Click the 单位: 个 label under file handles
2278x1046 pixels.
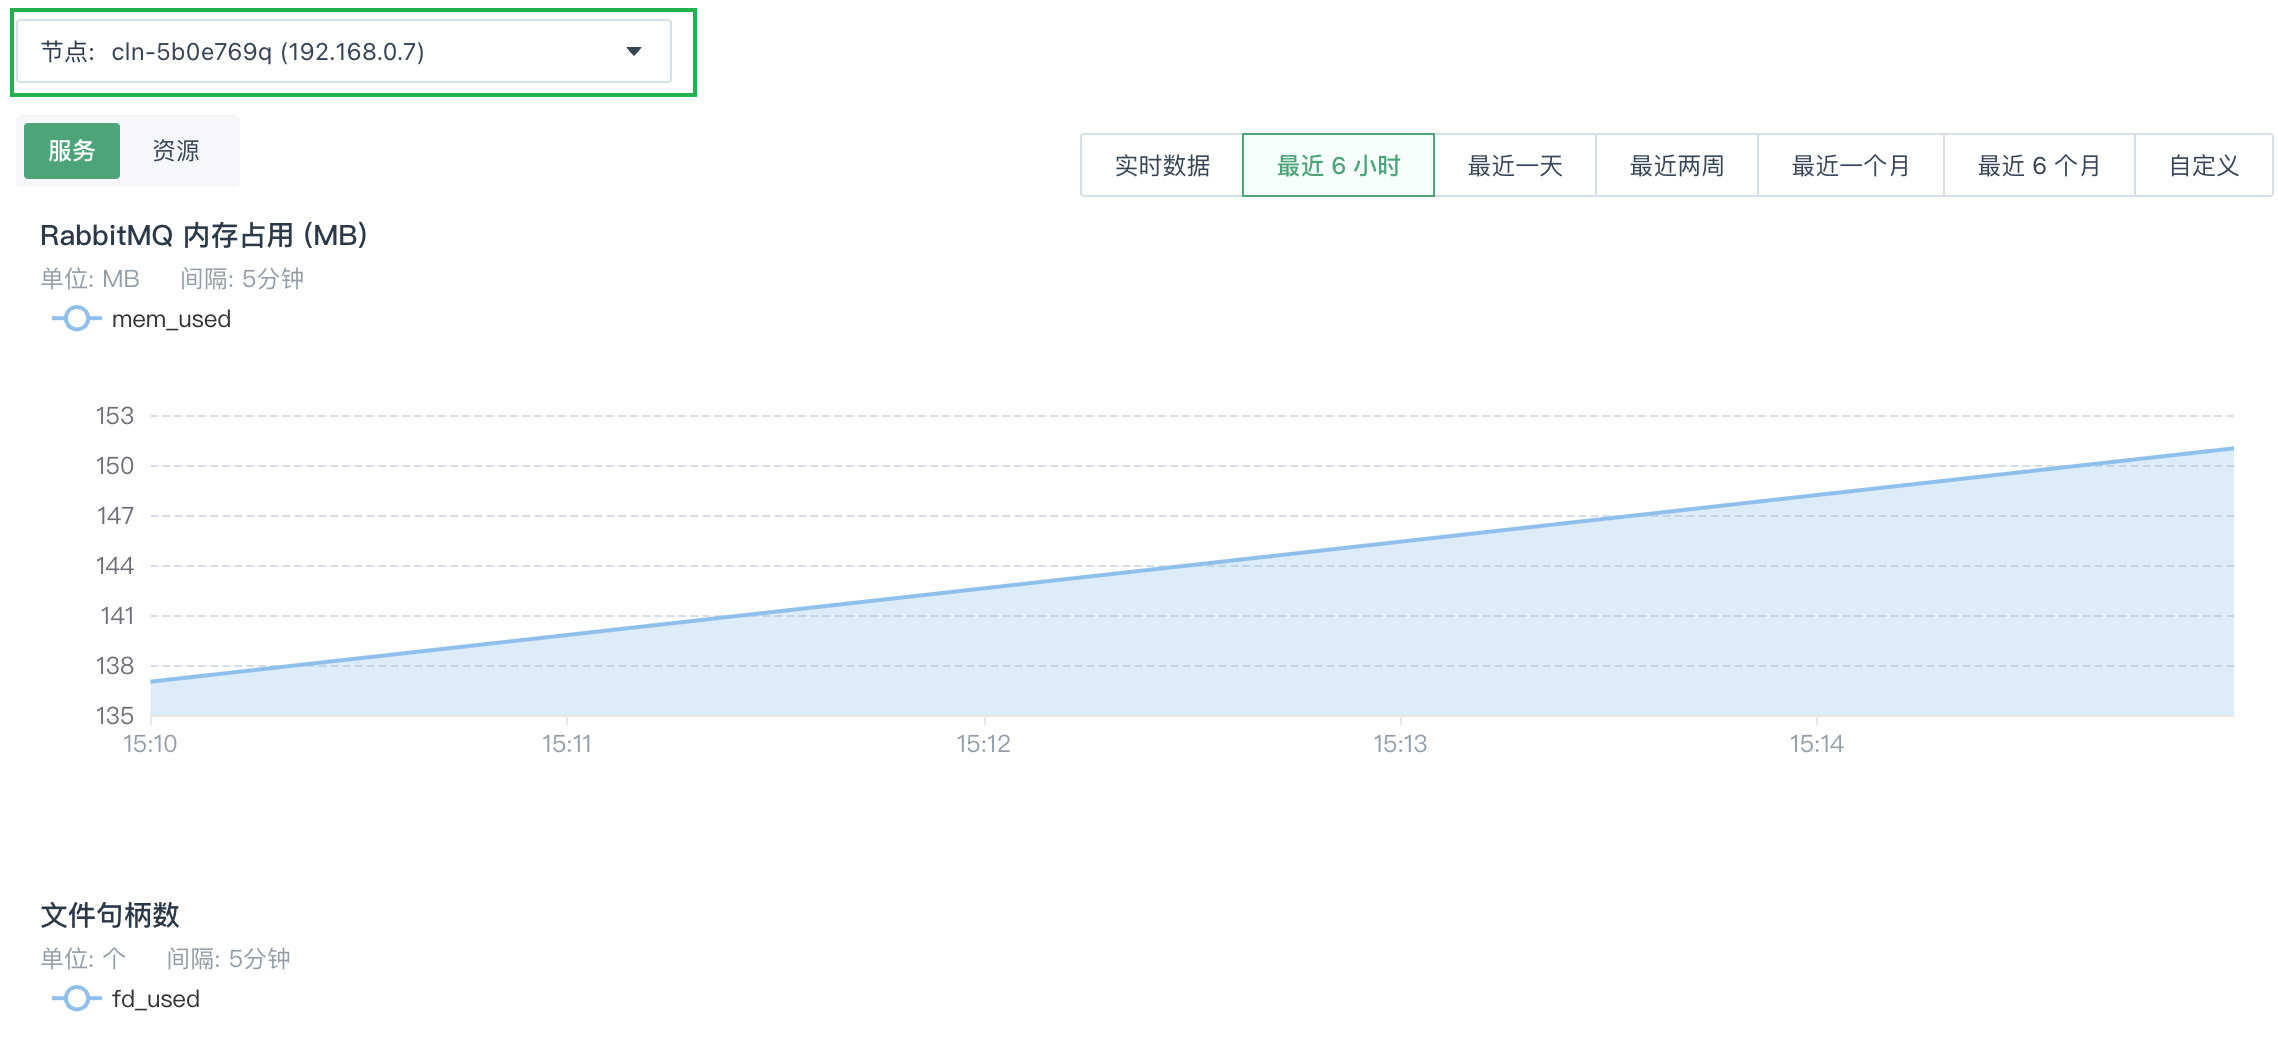(83, 959)
